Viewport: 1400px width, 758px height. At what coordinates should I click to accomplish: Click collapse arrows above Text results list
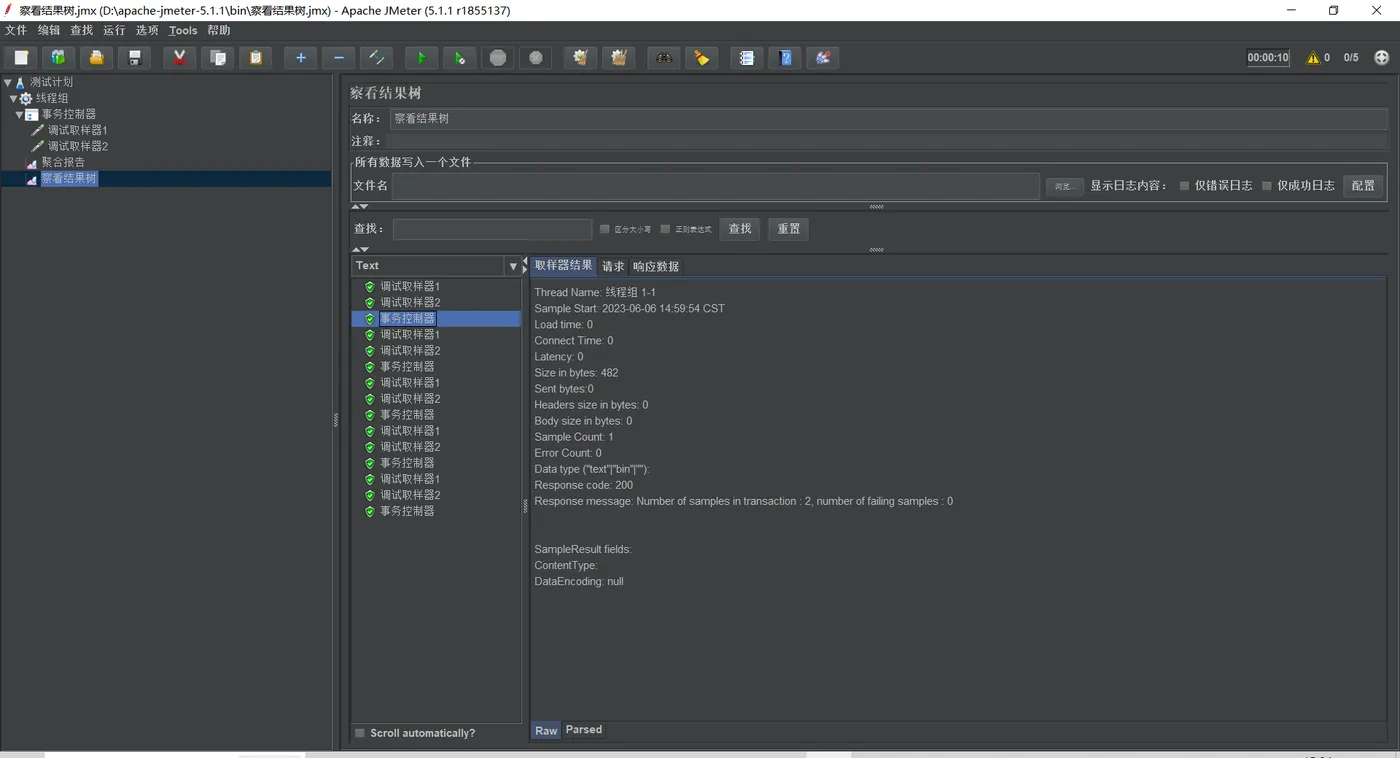[x=361, y=249]
